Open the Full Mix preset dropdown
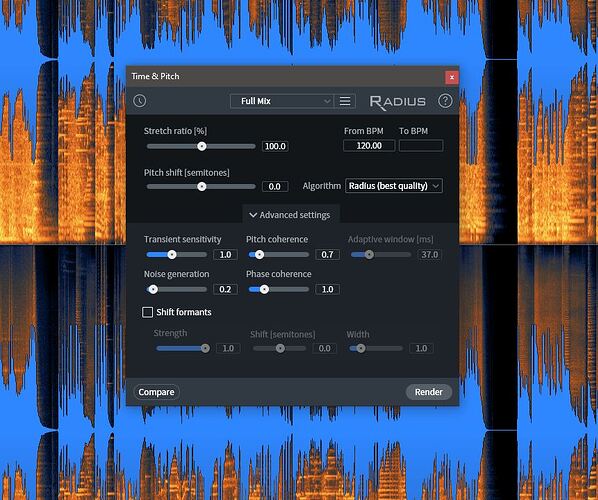Screen dimensions: 598x500 point(281,101)
